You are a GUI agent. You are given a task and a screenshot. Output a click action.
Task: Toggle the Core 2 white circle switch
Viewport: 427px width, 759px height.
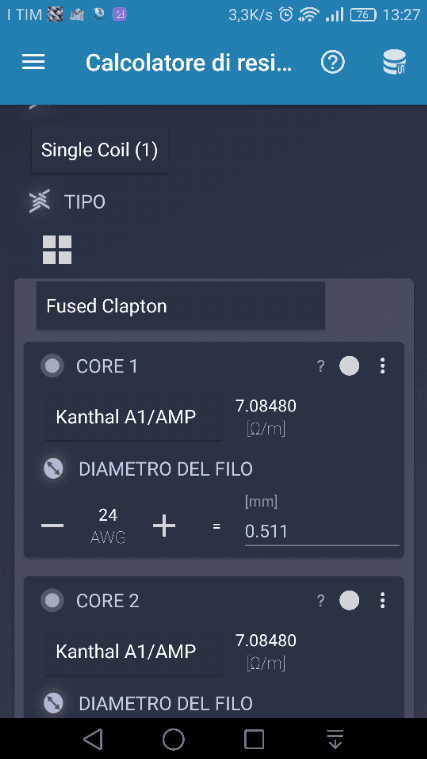(349, 601)
